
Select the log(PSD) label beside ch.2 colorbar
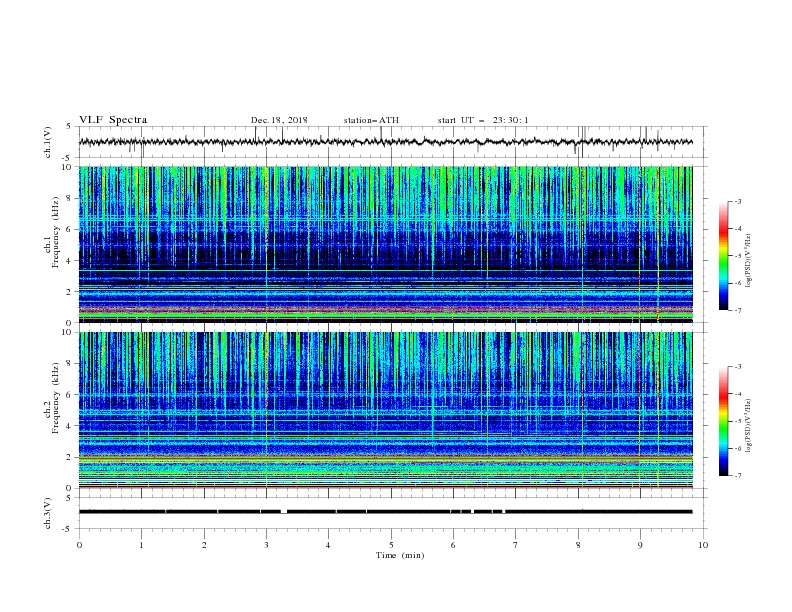(x=749, y=426)
